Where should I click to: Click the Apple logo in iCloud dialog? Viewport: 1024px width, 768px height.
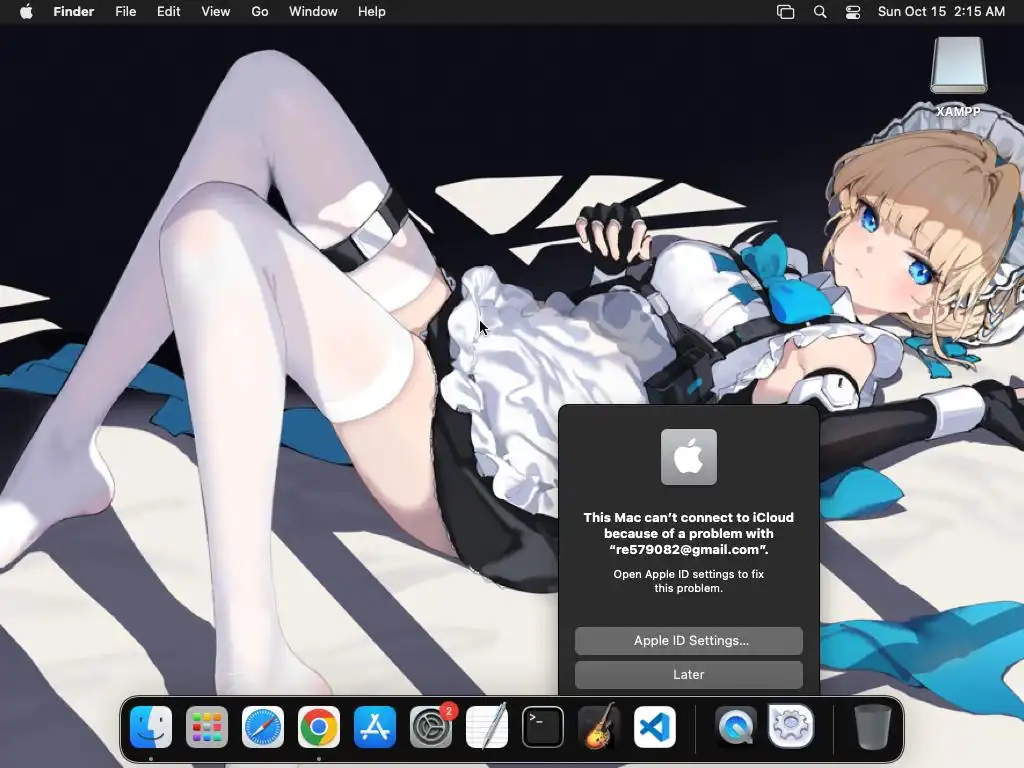pos(689,457)
